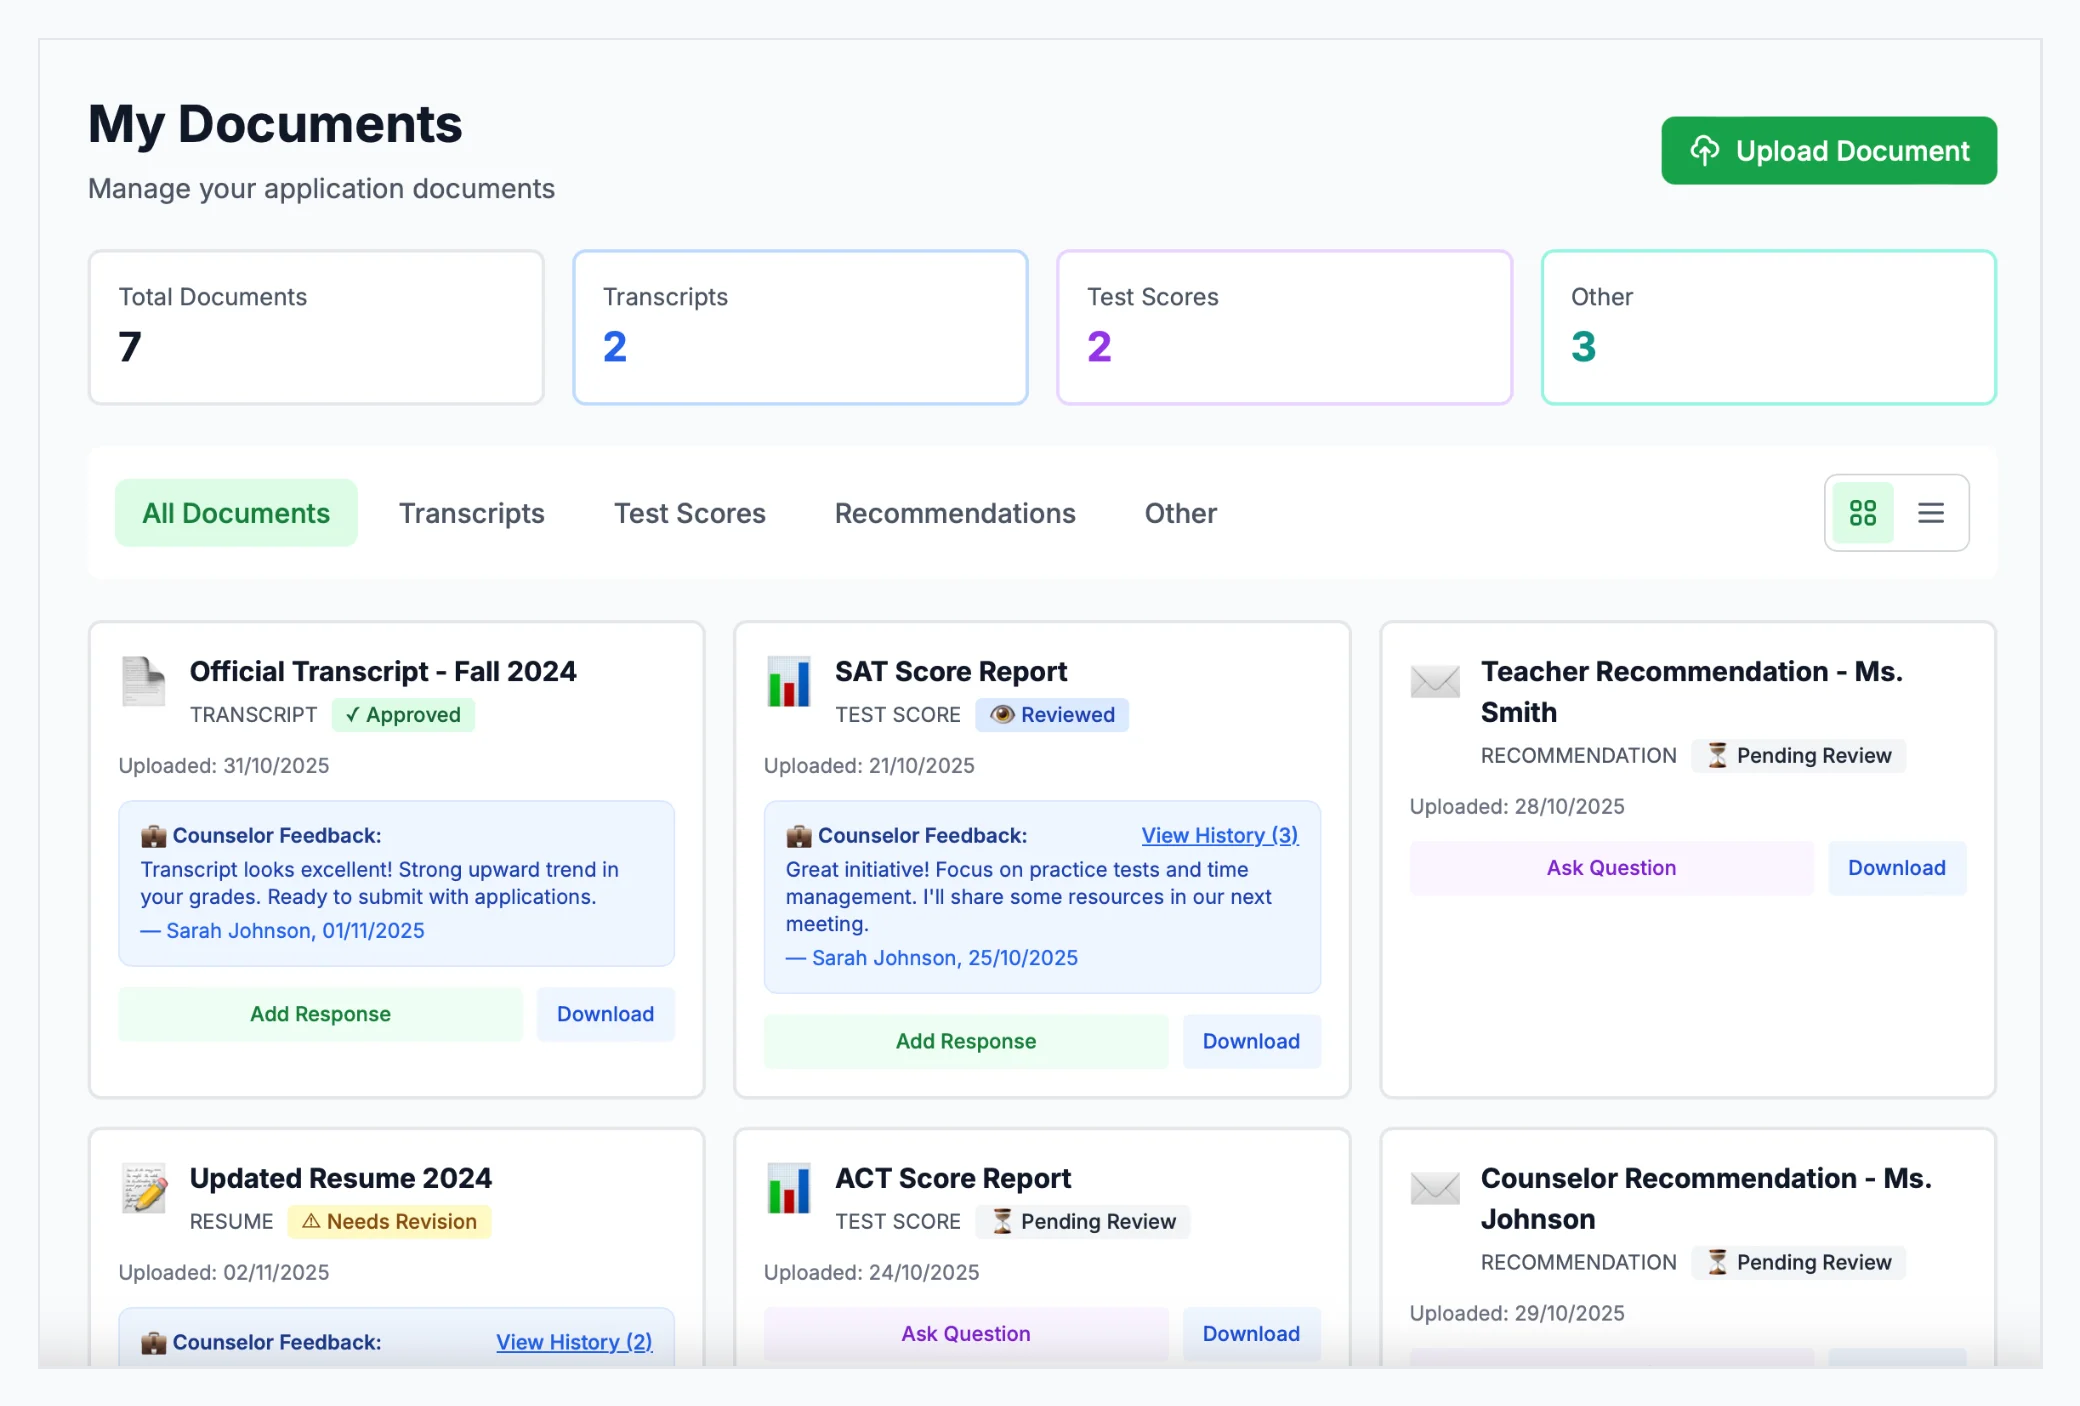Click the Other documents summary card
2080x1406 pixels.
pyautogui.click(x=1767, y=327)
